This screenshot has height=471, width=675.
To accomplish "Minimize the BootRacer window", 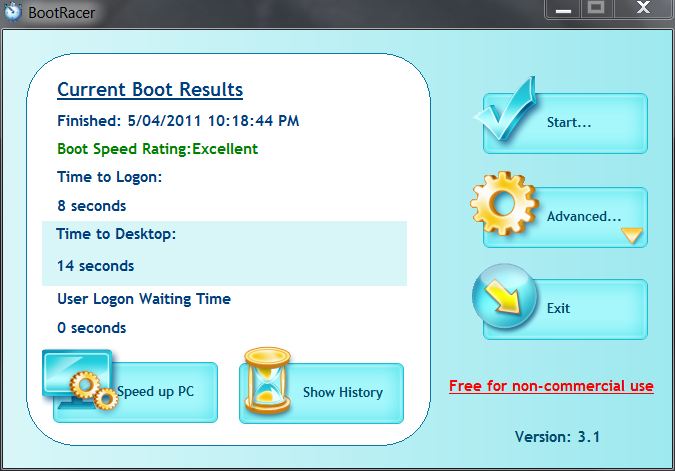I will pos(563,9).
